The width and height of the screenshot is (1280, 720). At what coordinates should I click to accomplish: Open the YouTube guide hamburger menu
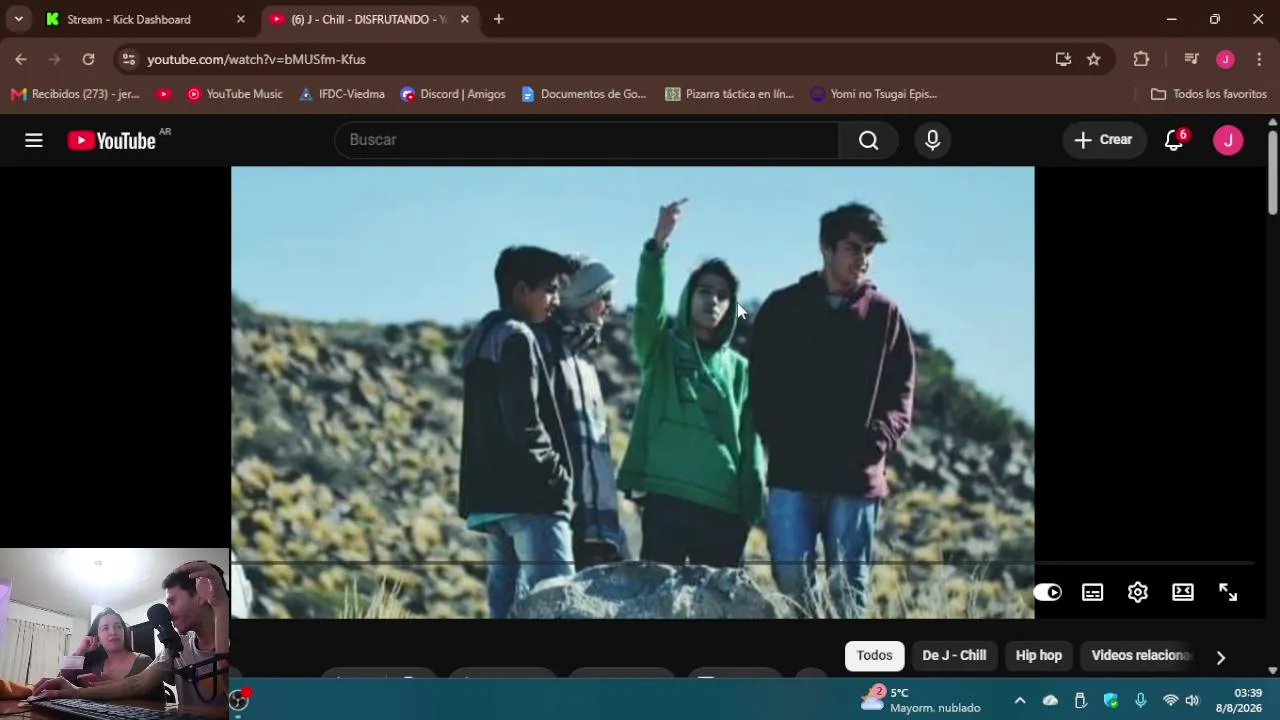click(x=34, y=140)
